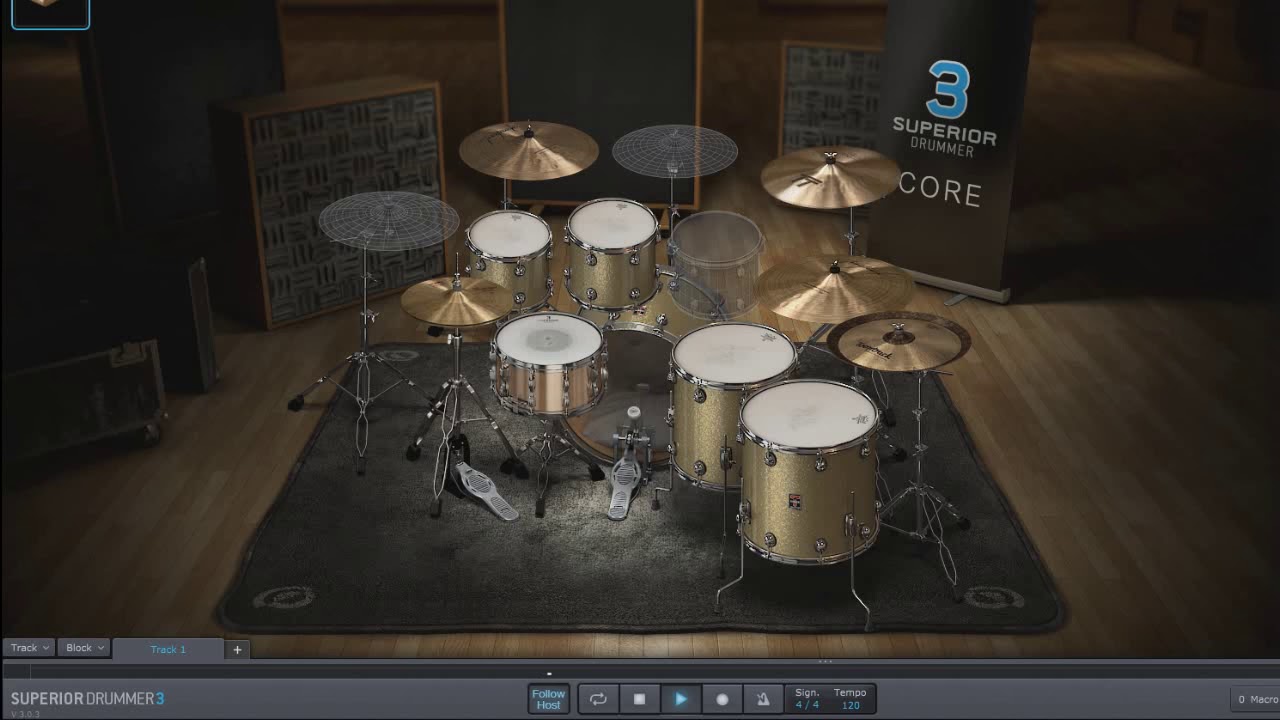
Task: Click the kick drum pedal
Action: click(x=625, y=486)
